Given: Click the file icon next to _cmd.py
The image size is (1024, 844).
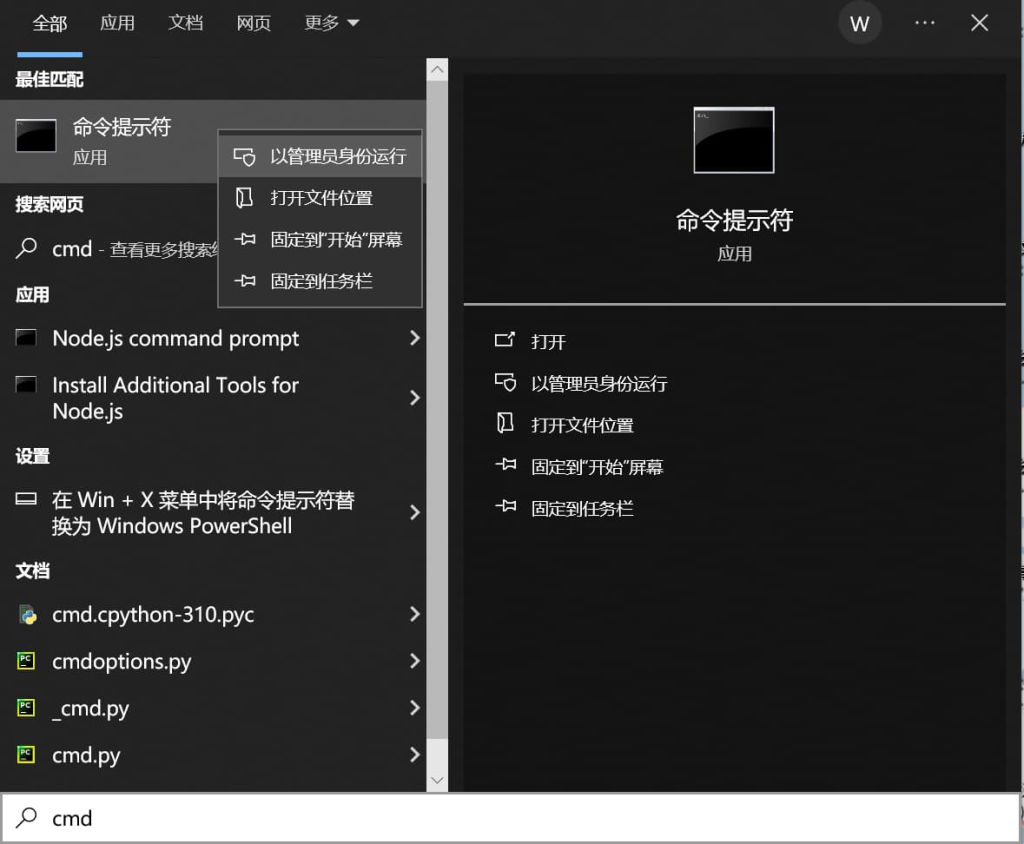Looking at the screenshot, I should point(26,709).
